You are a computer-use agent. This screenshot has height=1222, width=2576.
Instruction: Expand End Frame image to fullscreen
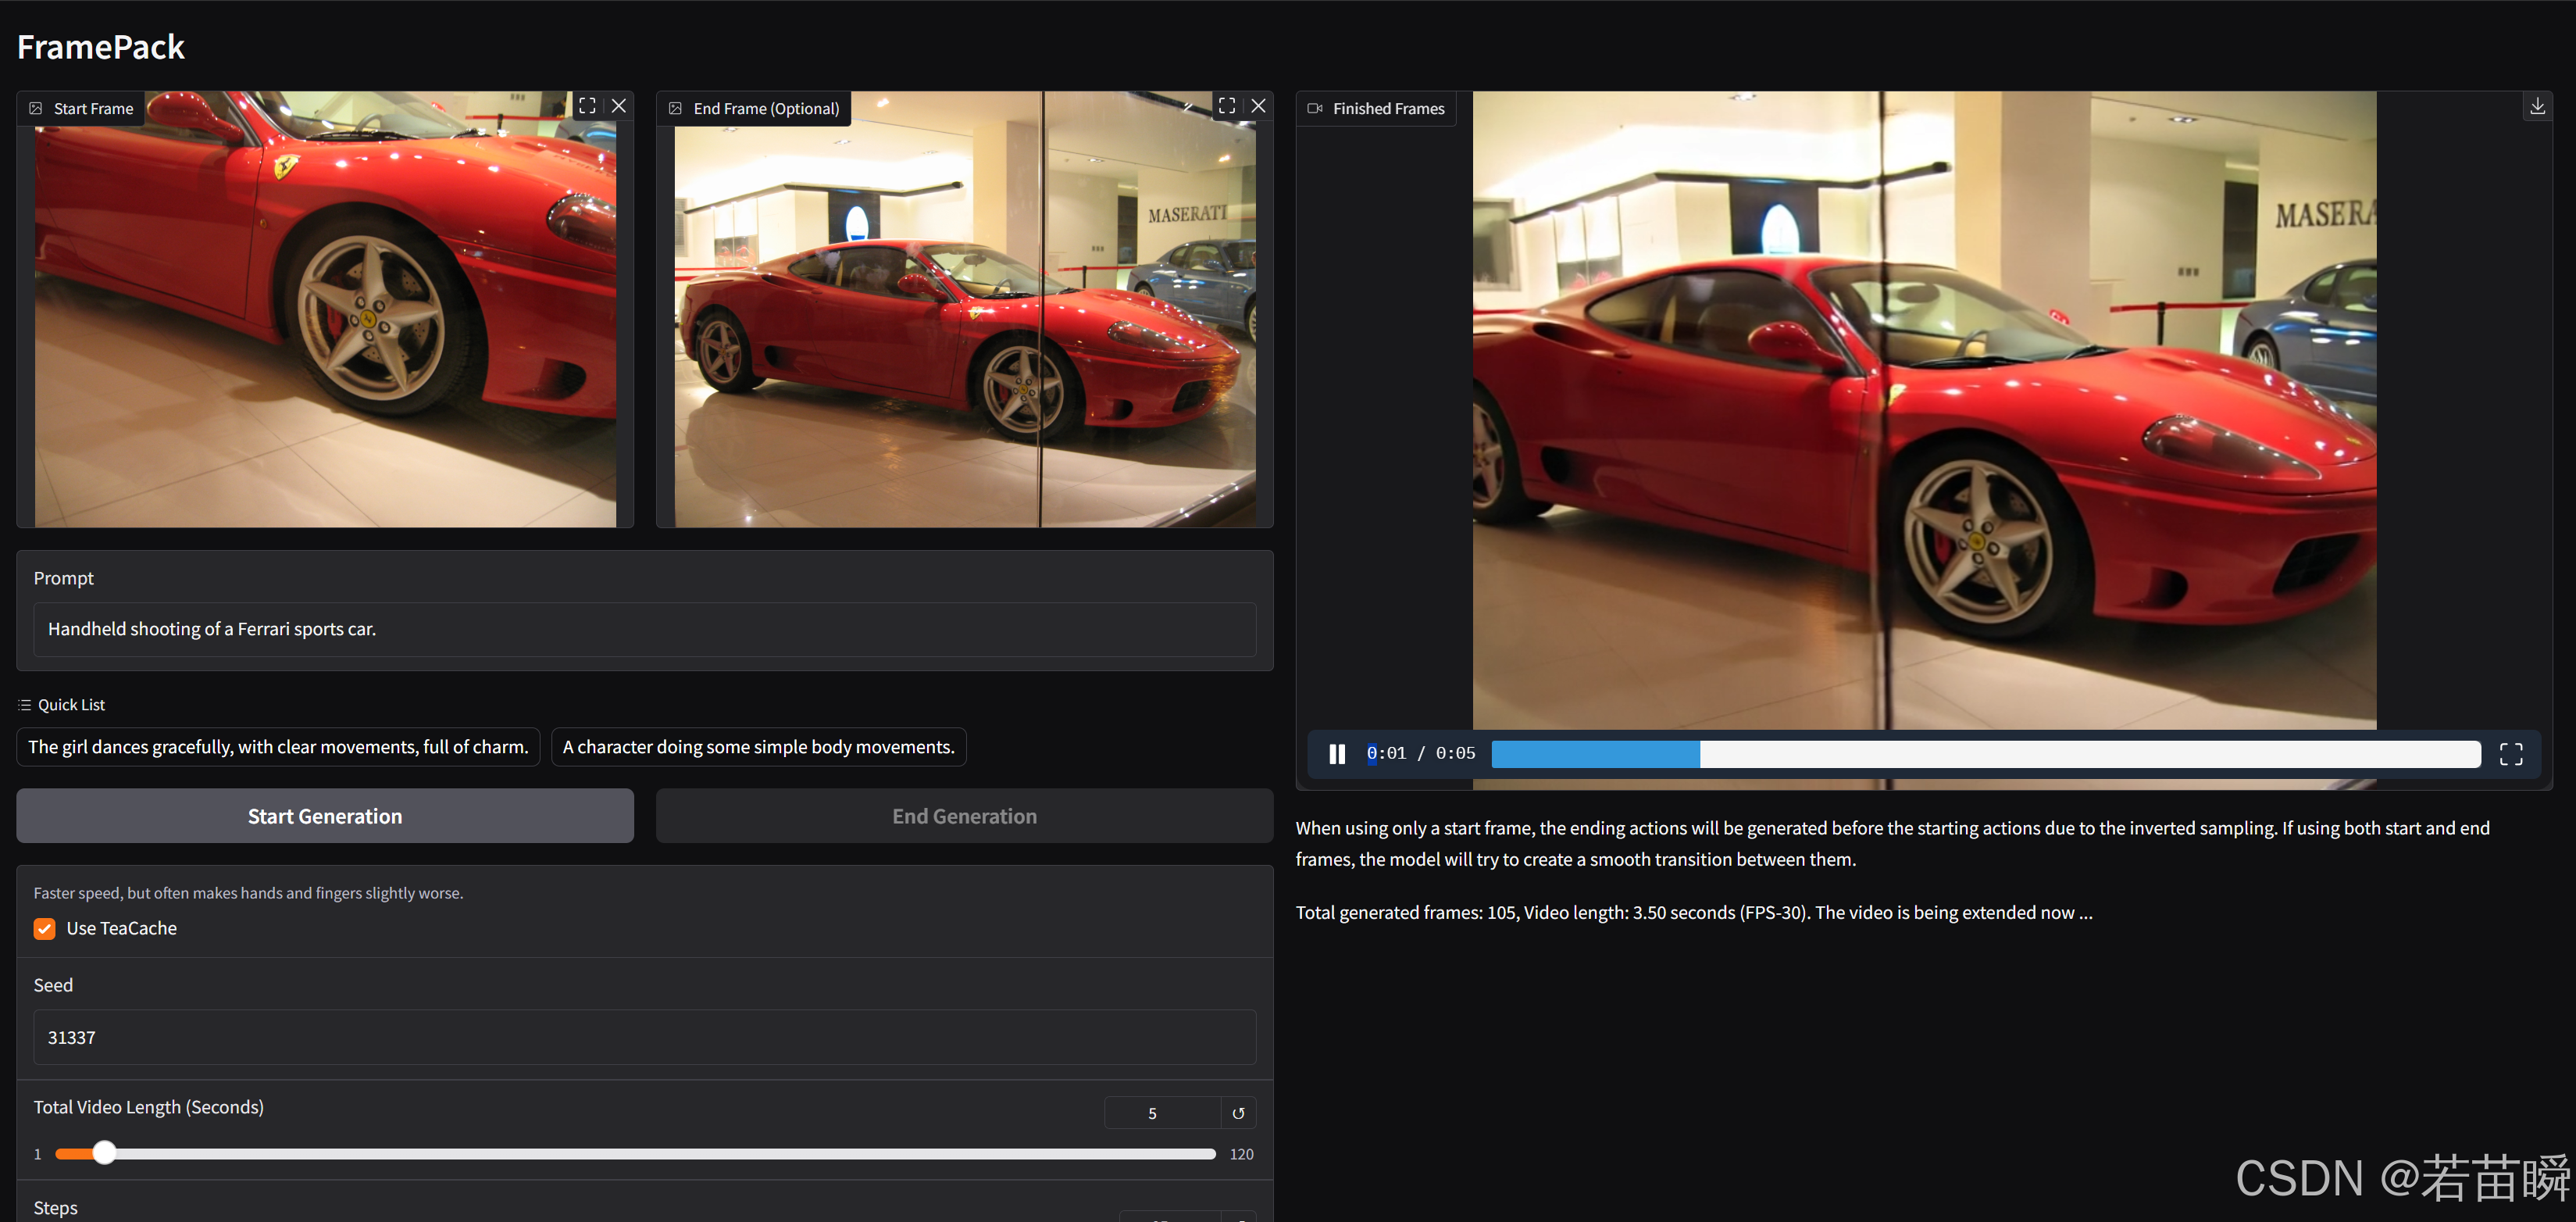(x=1226, y=106)
